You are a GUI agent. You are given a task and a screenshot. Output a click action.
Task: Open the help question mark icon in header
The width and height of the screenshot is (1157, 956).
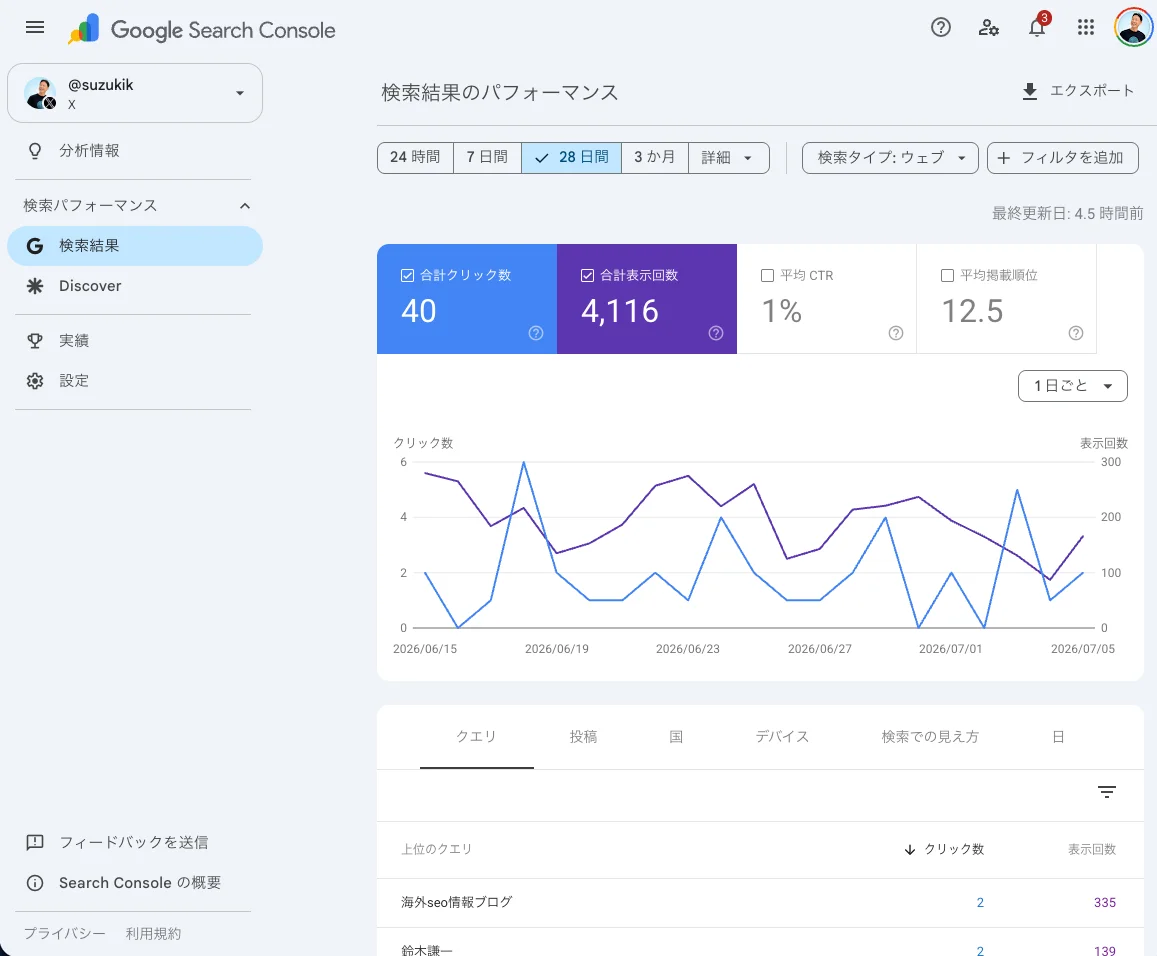tap(940, 28)
